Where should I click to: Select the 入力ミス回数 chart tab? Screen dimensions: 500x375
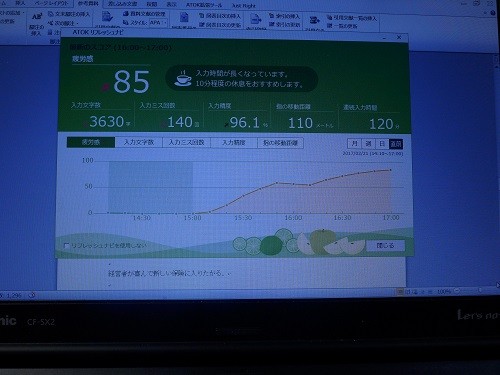pyautogui.click(x=186, y=143)
